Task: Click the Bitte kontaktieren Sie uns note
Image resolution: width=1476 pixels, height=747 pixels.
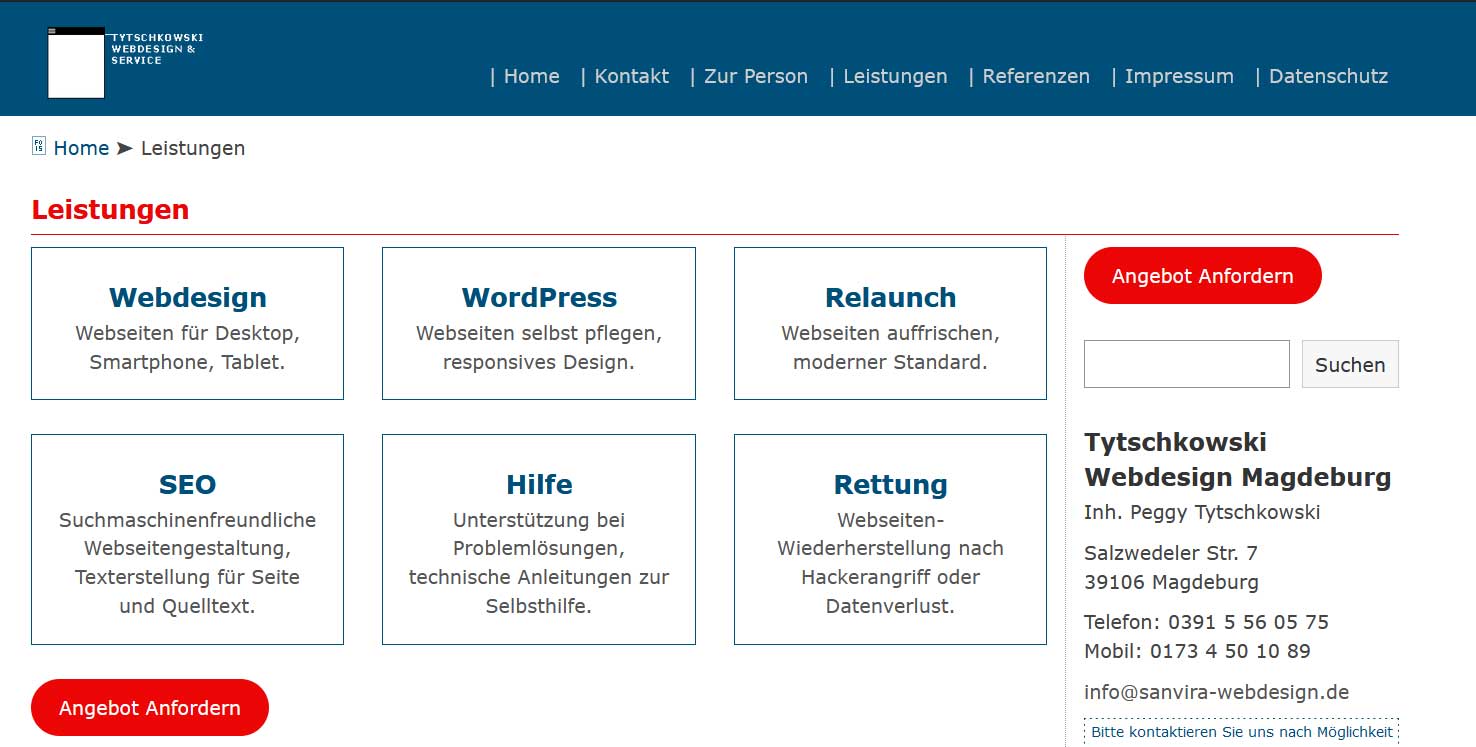Action: (1241, 732)
